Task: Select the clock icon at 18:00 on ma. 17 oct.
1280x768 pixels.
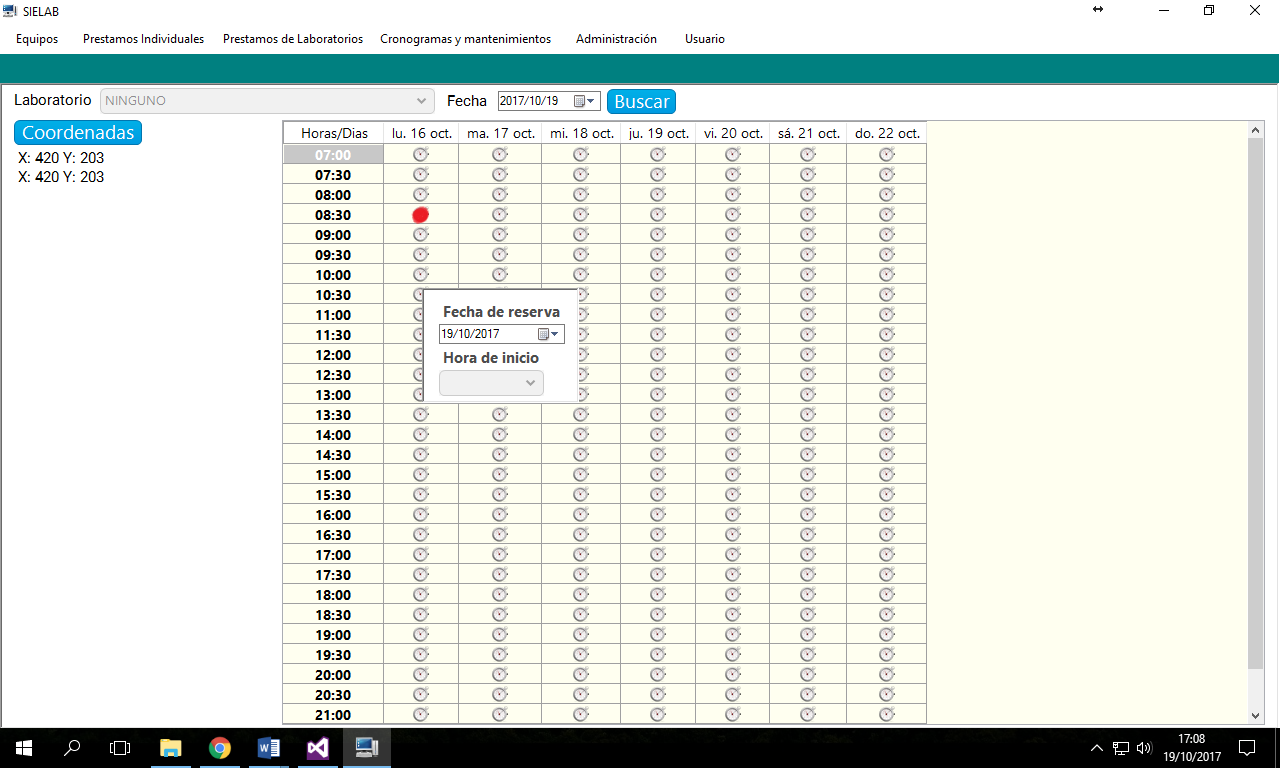Action: 500,595
